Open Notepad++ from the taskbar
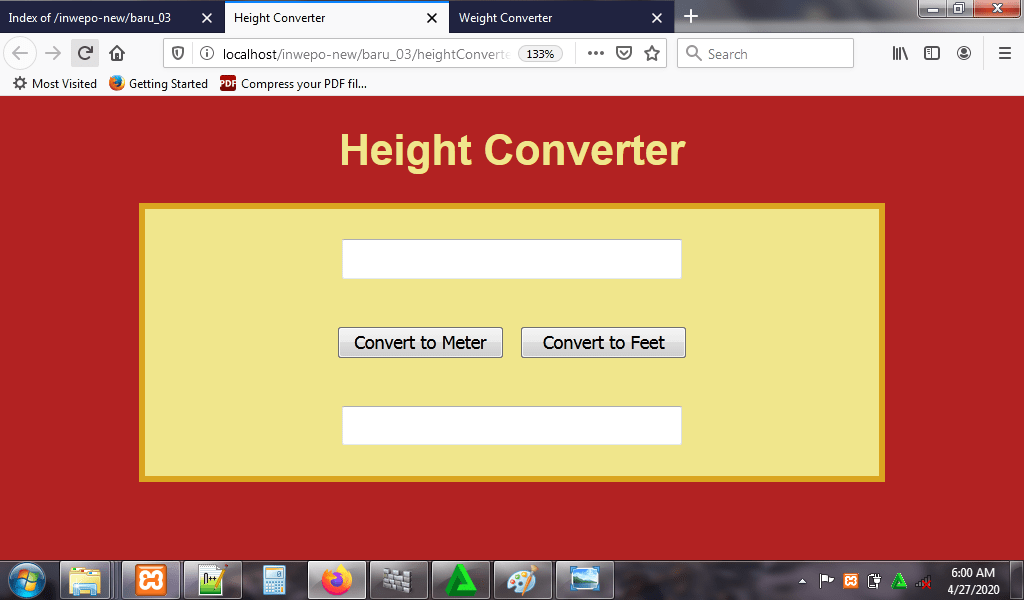Viewport: 1024px width, 600px height. (x=213, y=580)
